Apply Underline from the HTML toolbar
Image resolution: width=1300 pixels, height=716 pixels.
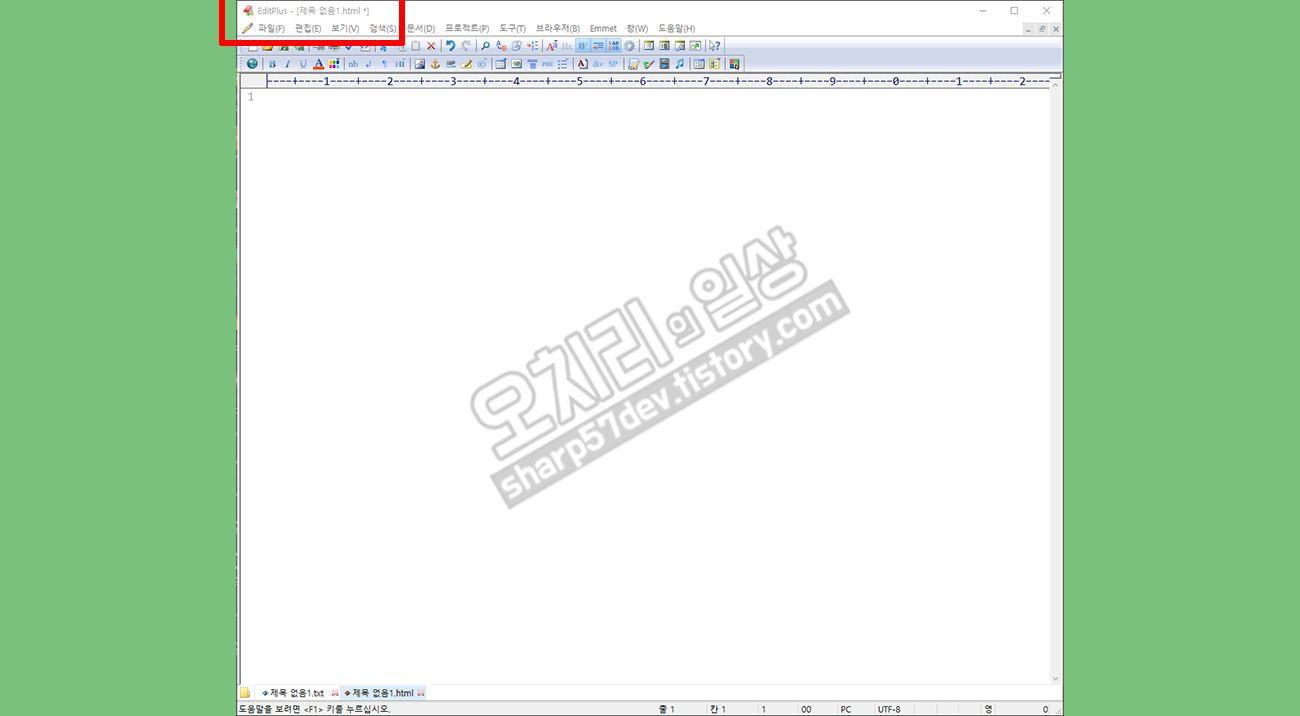click(x=303, y=64)
